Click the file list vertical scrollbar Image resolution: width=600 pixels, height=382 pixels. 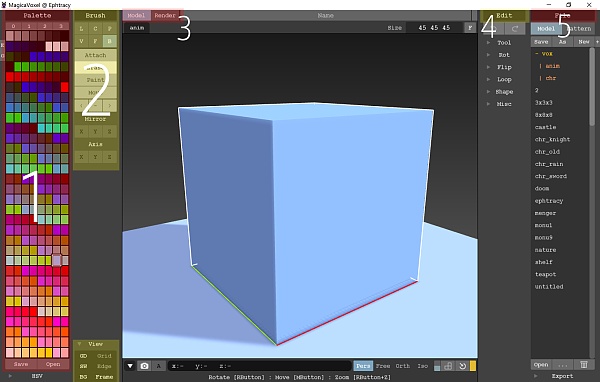(592, 86)
